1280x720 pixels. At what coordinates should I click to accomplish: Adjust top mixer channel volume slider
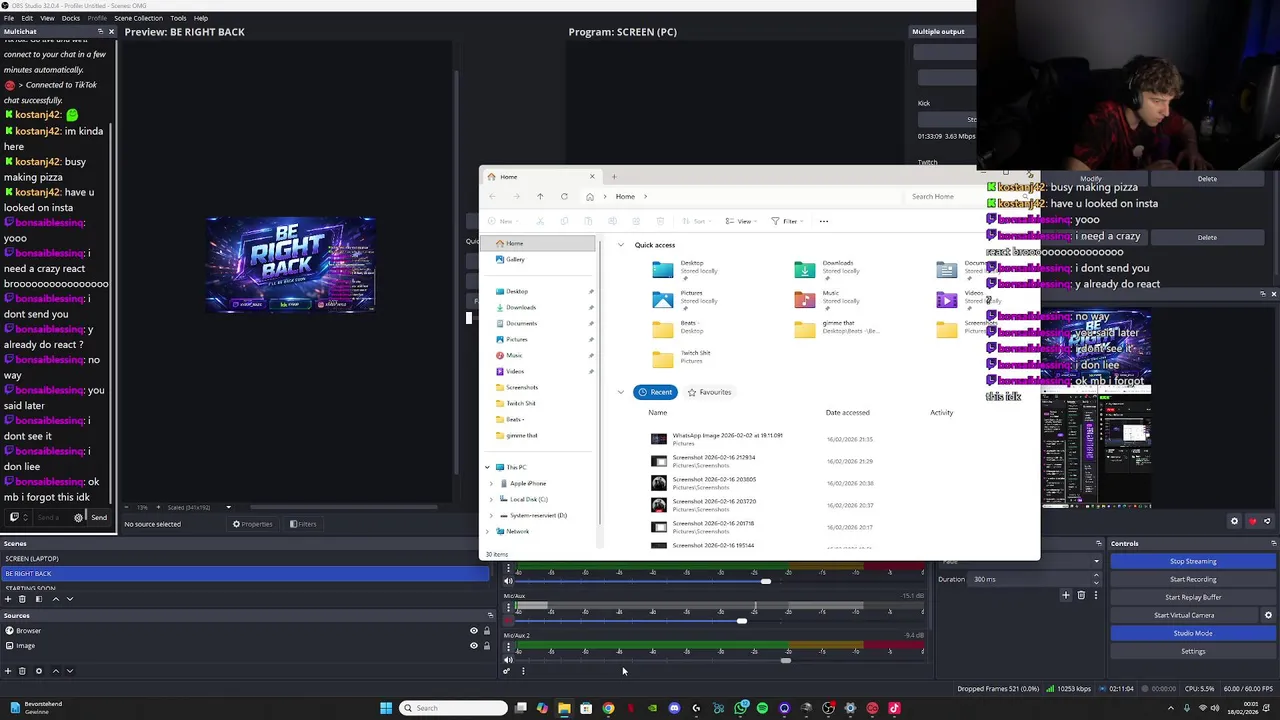[766, 581]
